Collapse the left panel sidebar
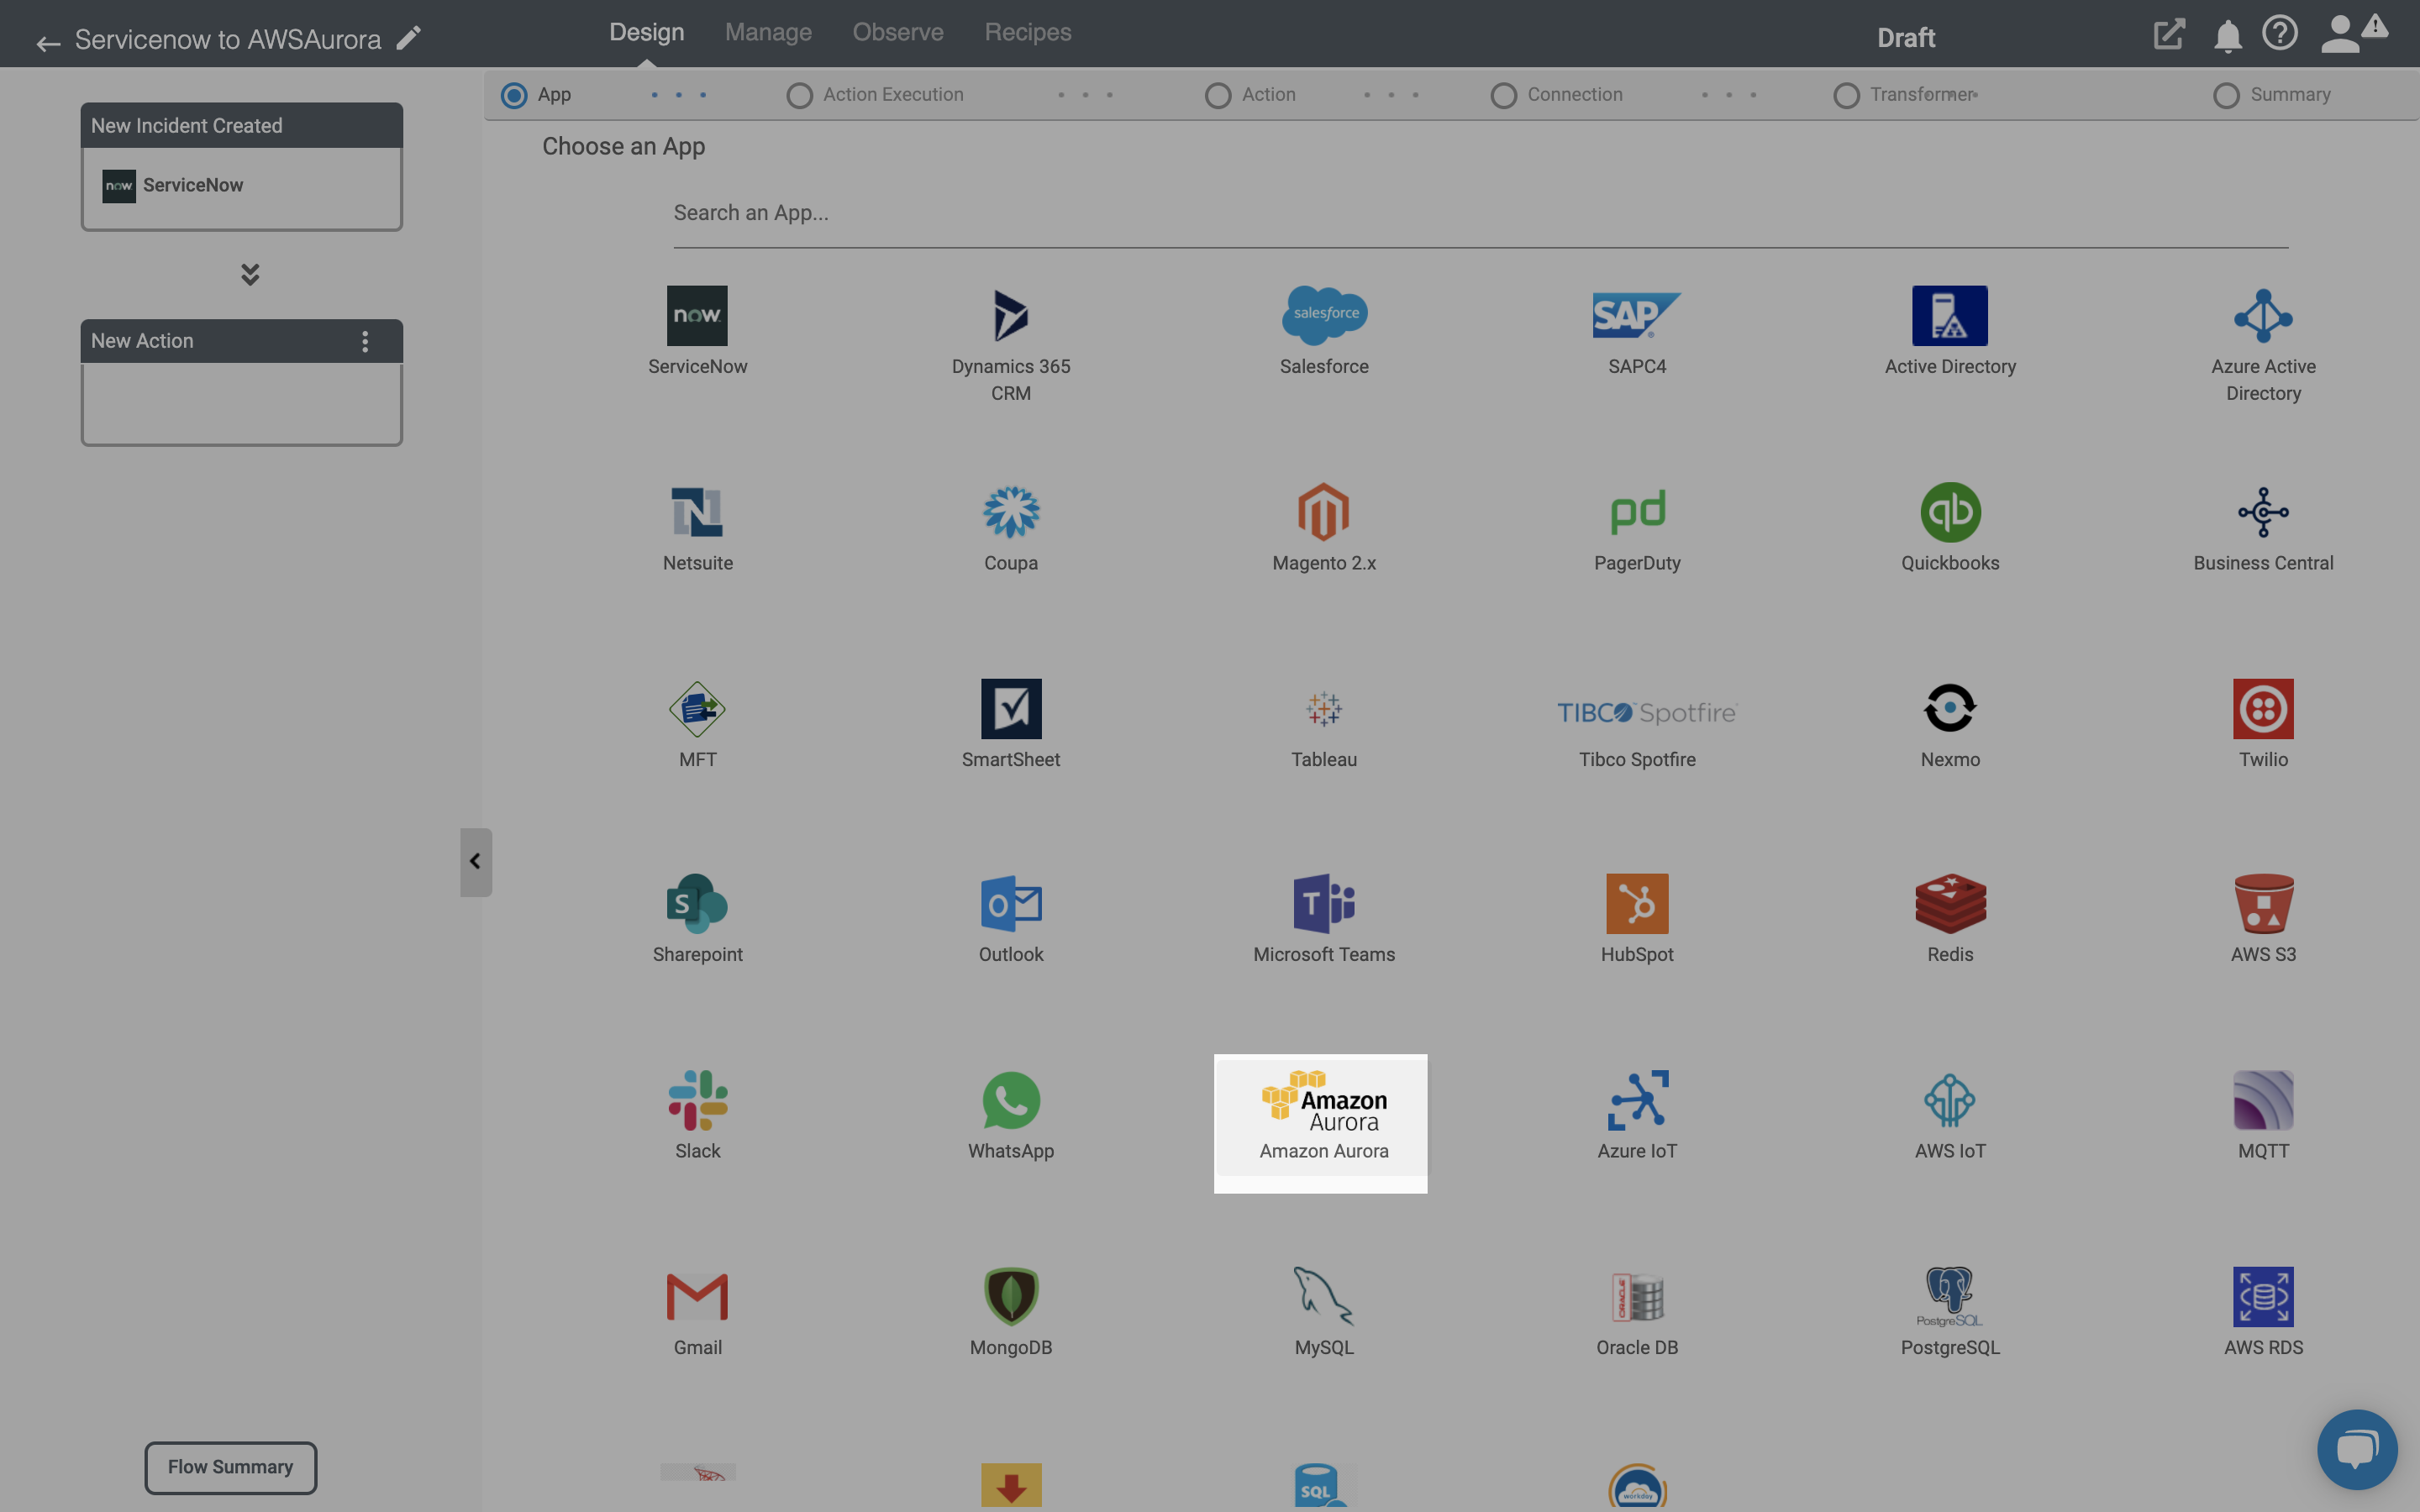The image size is (2420, 1512). [x=476, y=860]
